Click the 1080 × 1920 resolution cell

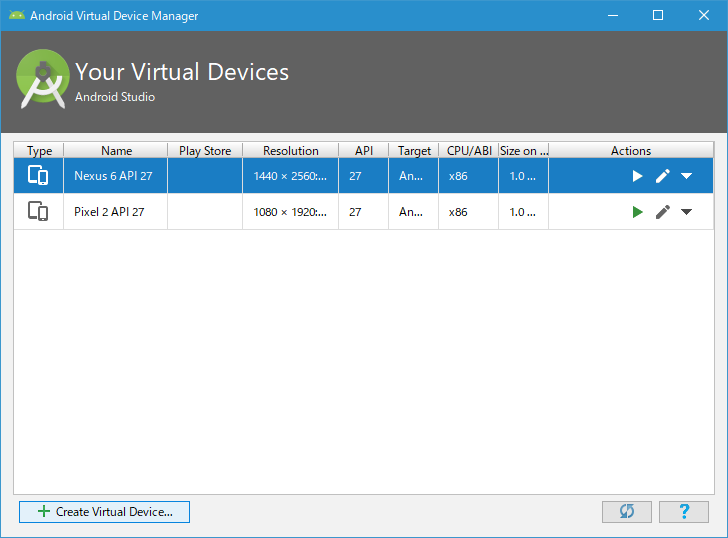tap(291, 212)
